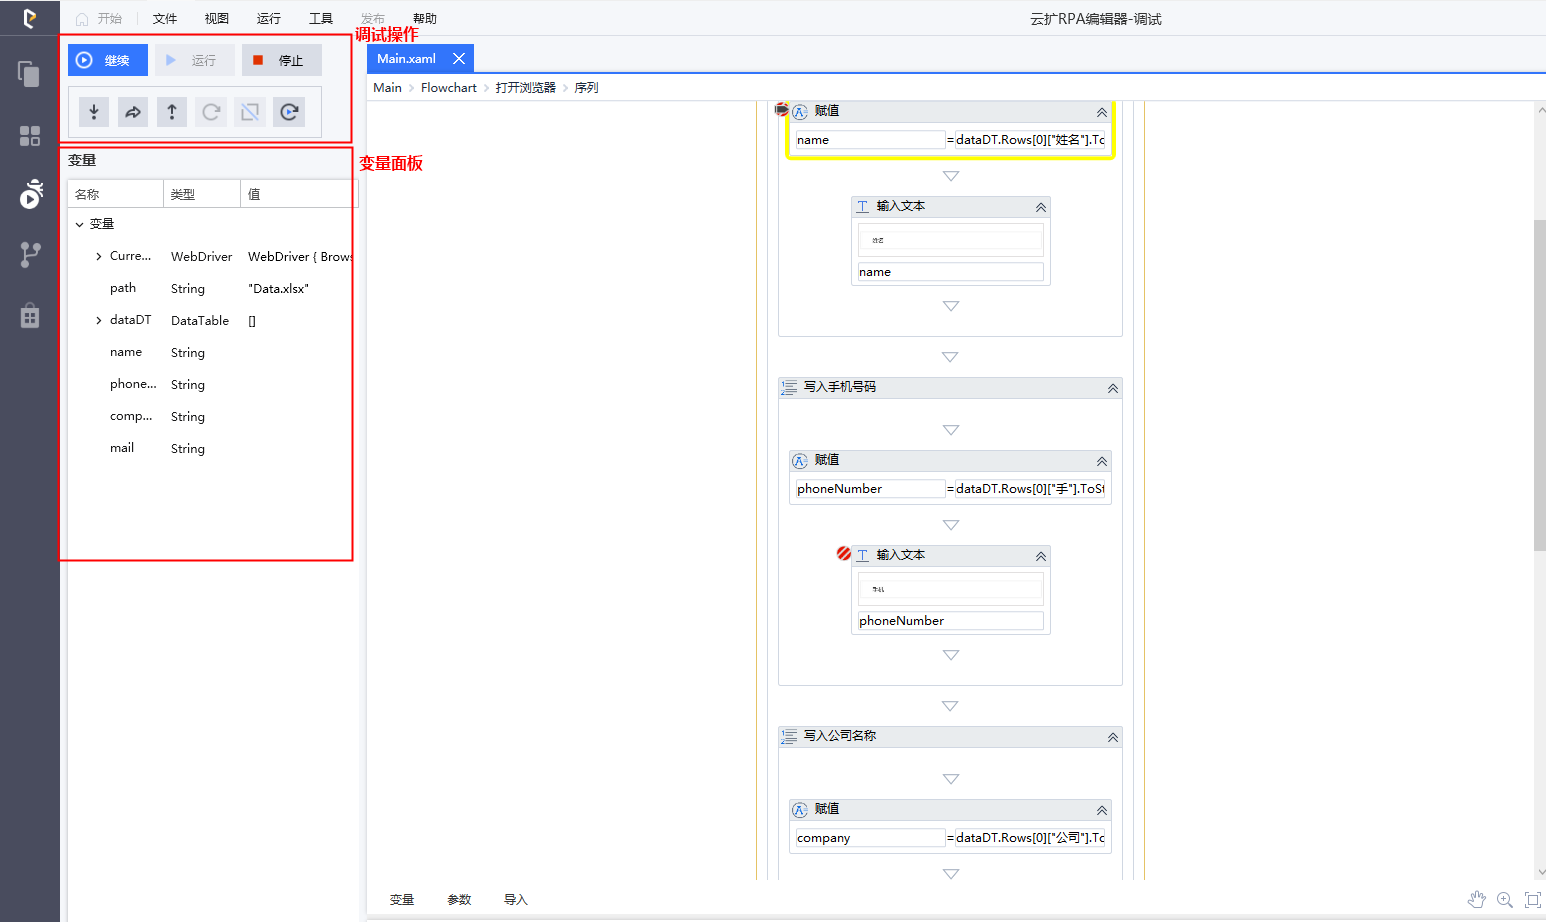Click the zoom magnifier icon

click(x=1504, y=900)
